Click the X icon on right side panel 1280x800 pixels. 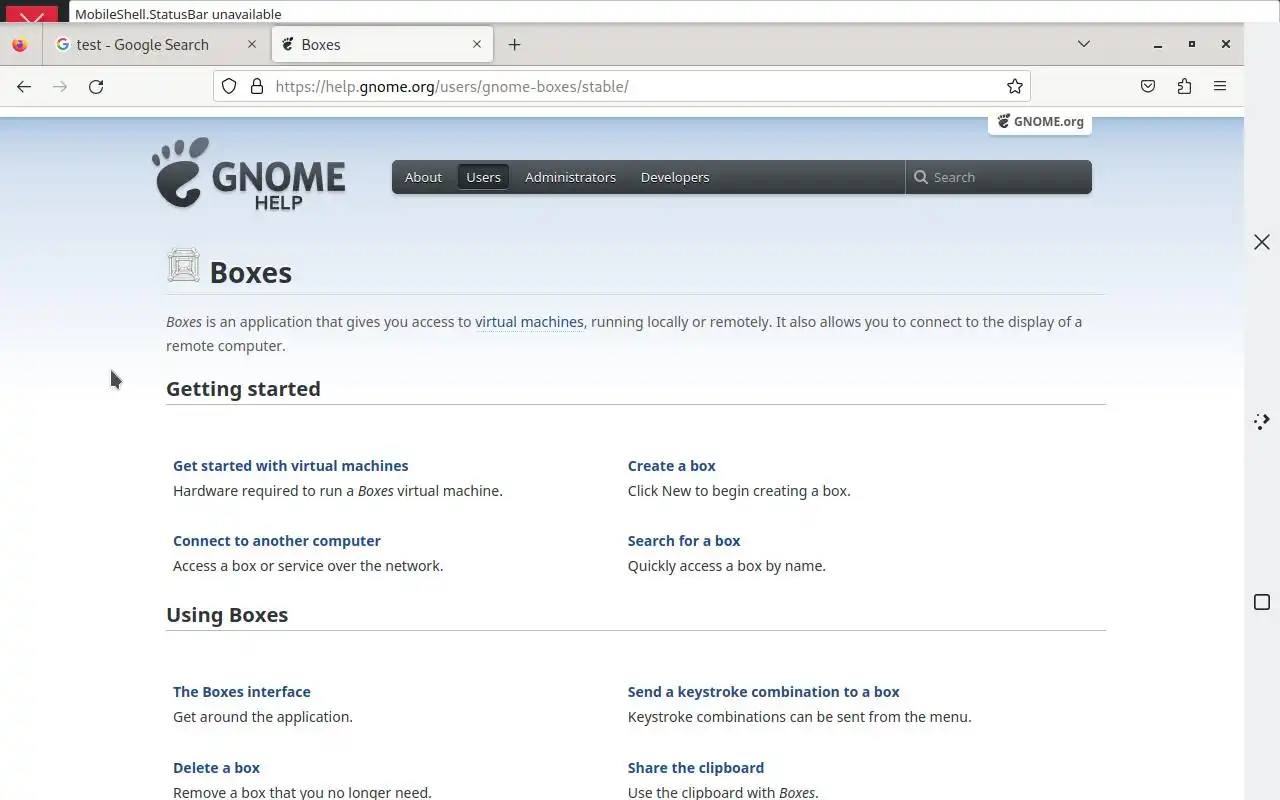pos(1262,242)
